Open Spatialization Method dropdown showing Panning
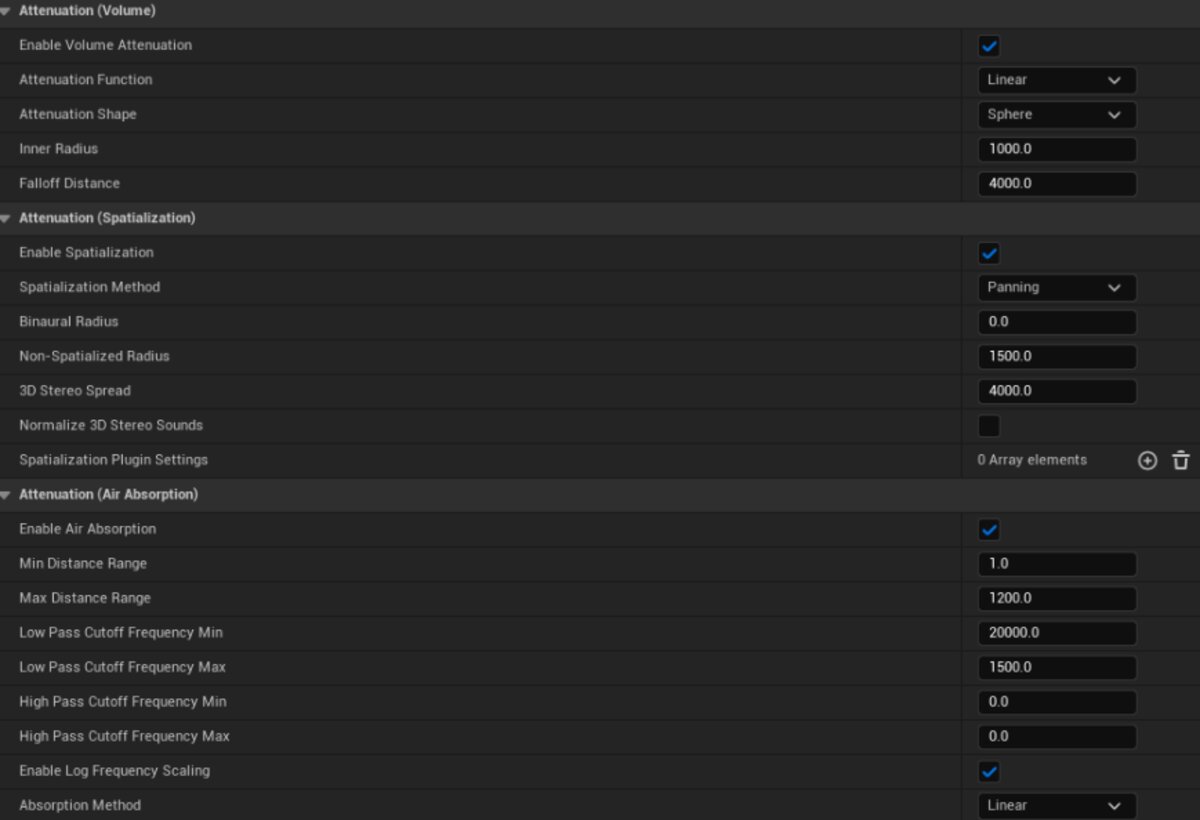The height and width of the screenshot is (820, 1200). tap(1056, 288)
